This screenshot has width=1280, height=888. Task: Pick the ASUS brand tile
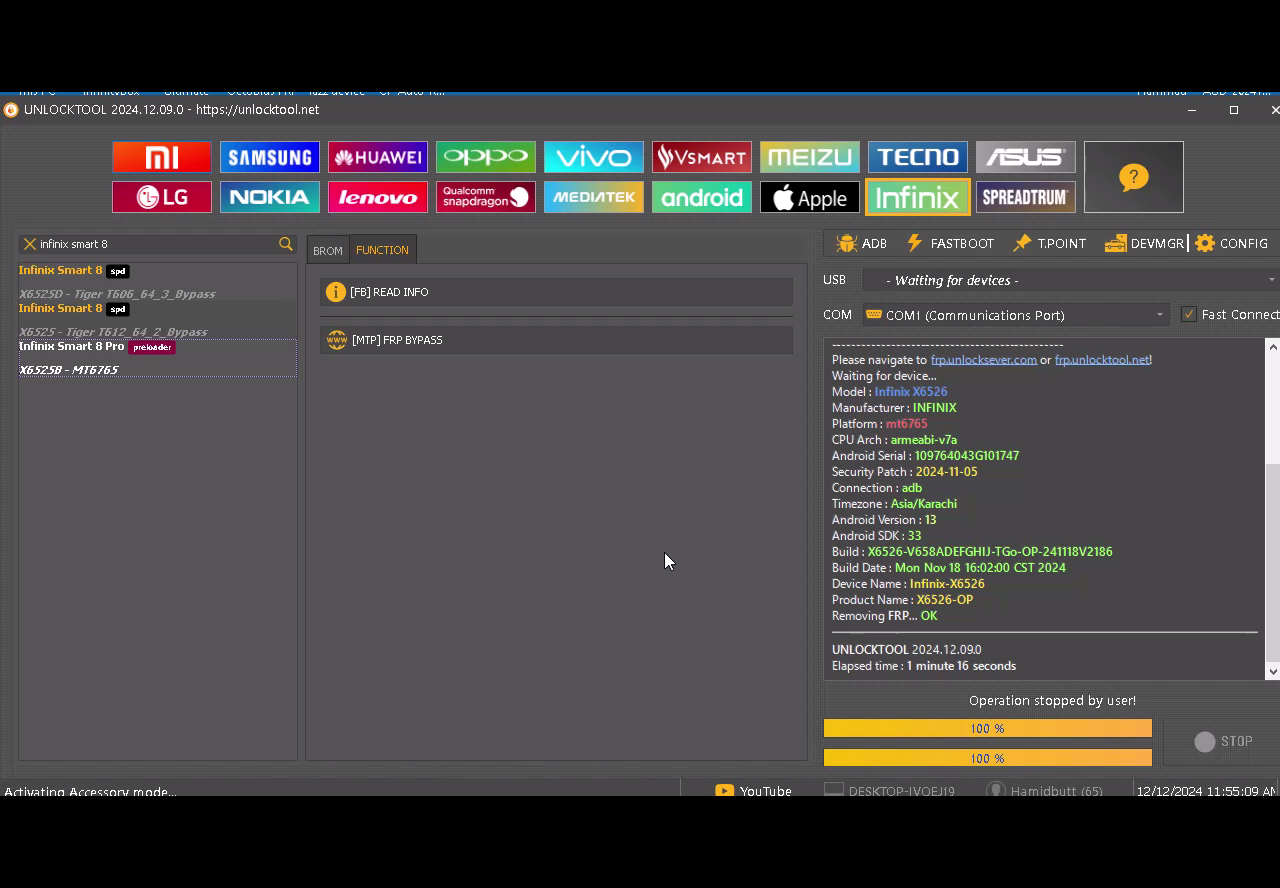[x=1026, y=157]
